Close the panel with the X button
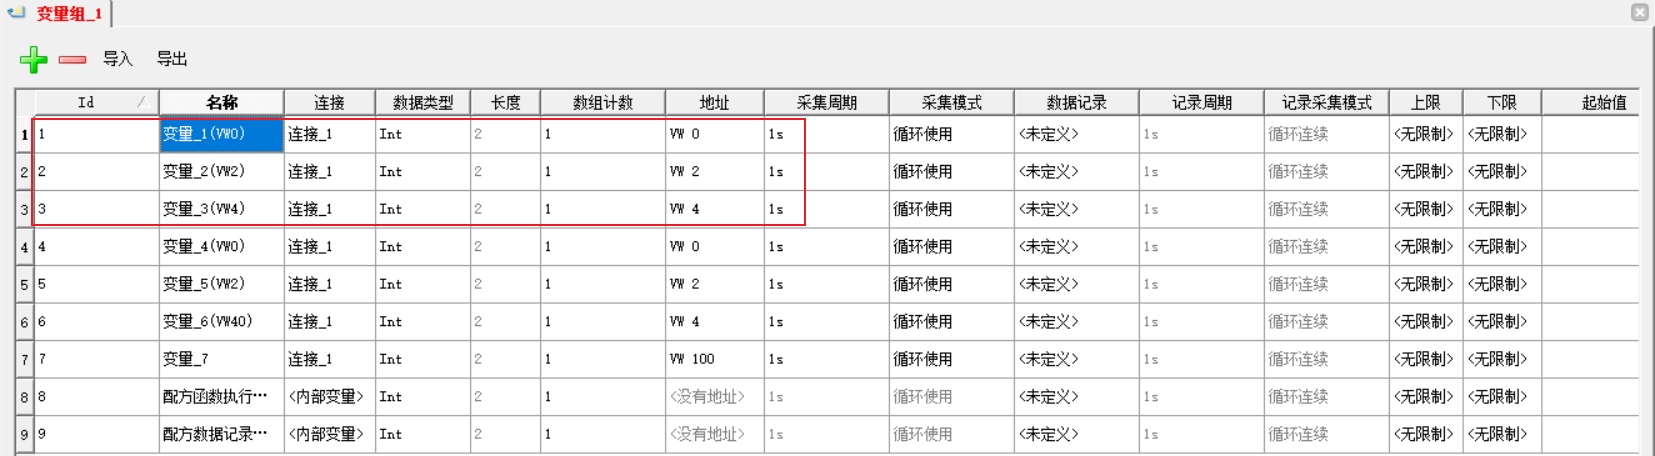The image size is (1655, 456). pos(1640,12)
